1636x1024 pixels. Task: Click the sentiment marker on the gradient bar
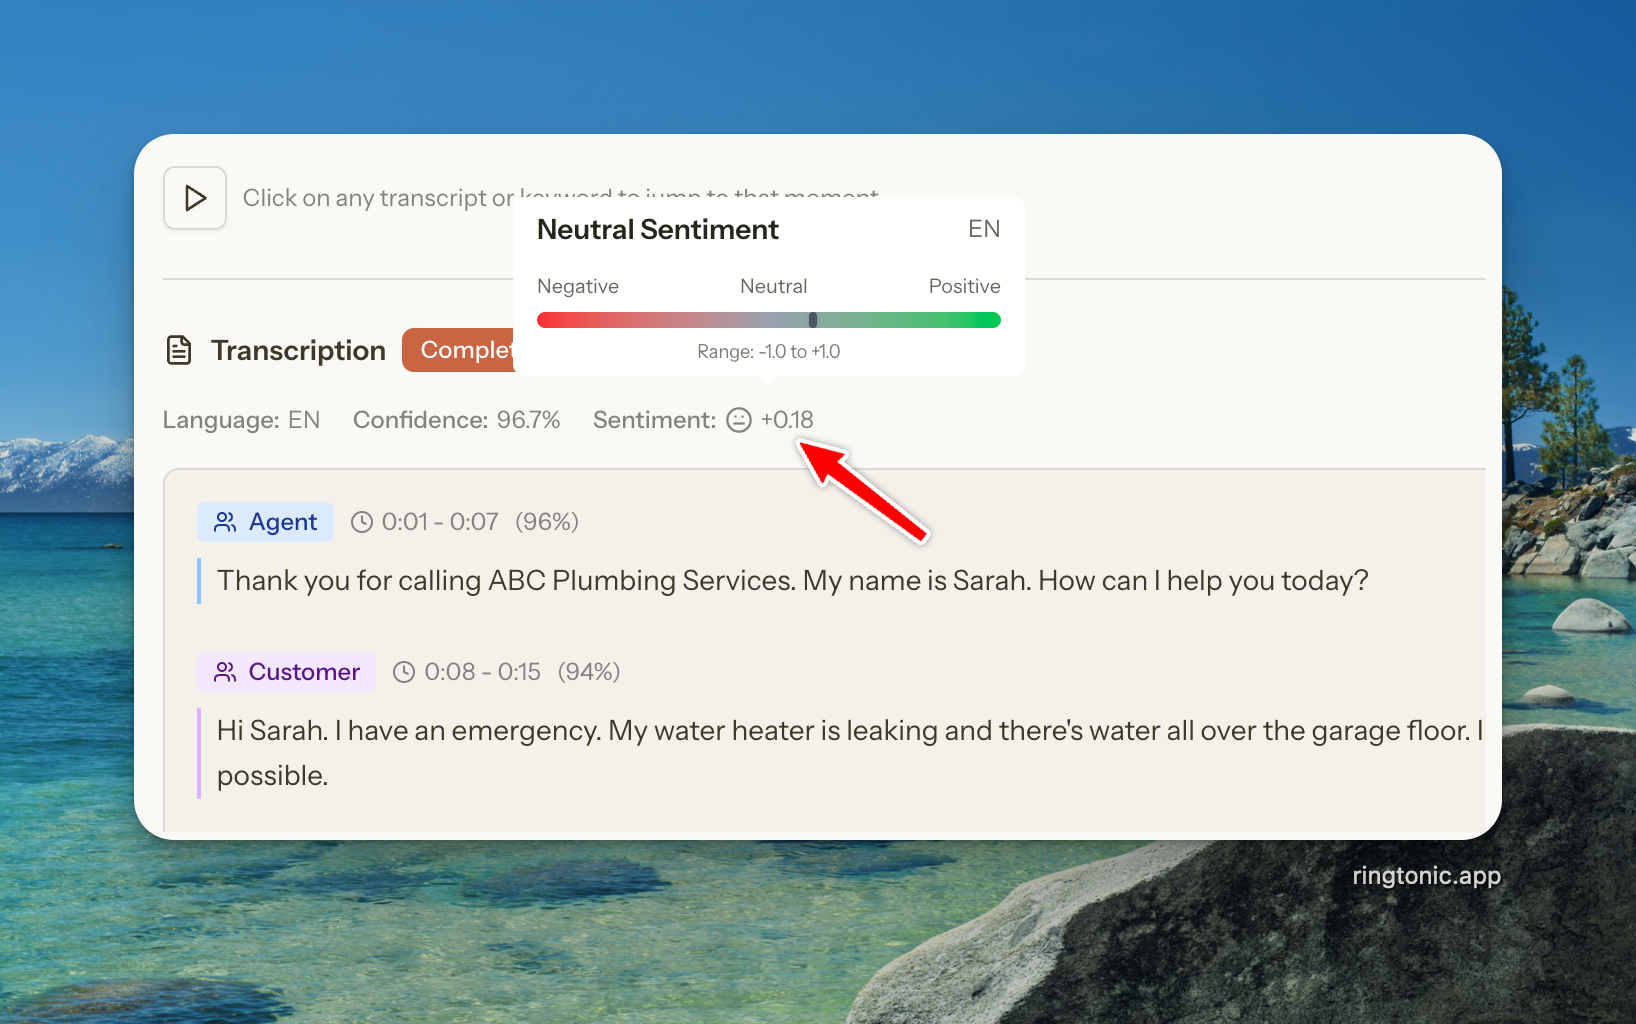813,320
